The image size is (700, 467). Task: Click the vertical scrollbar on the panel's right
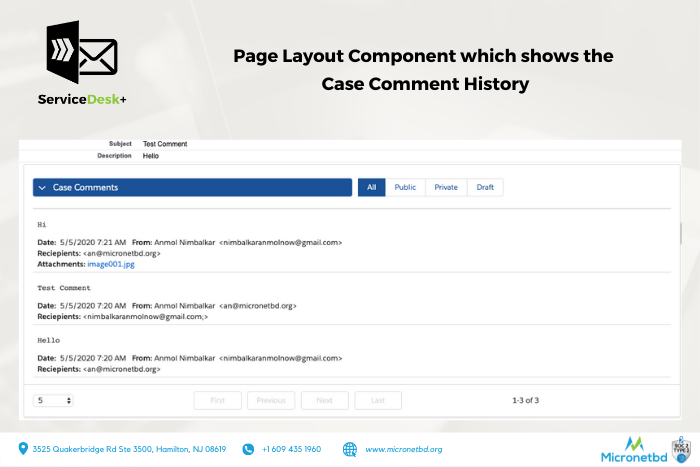pos(680,234)
